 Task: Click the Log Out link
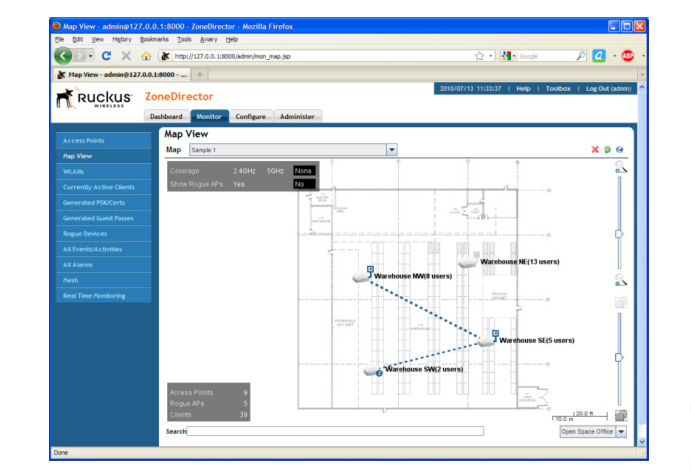click(x=607, y=89)
